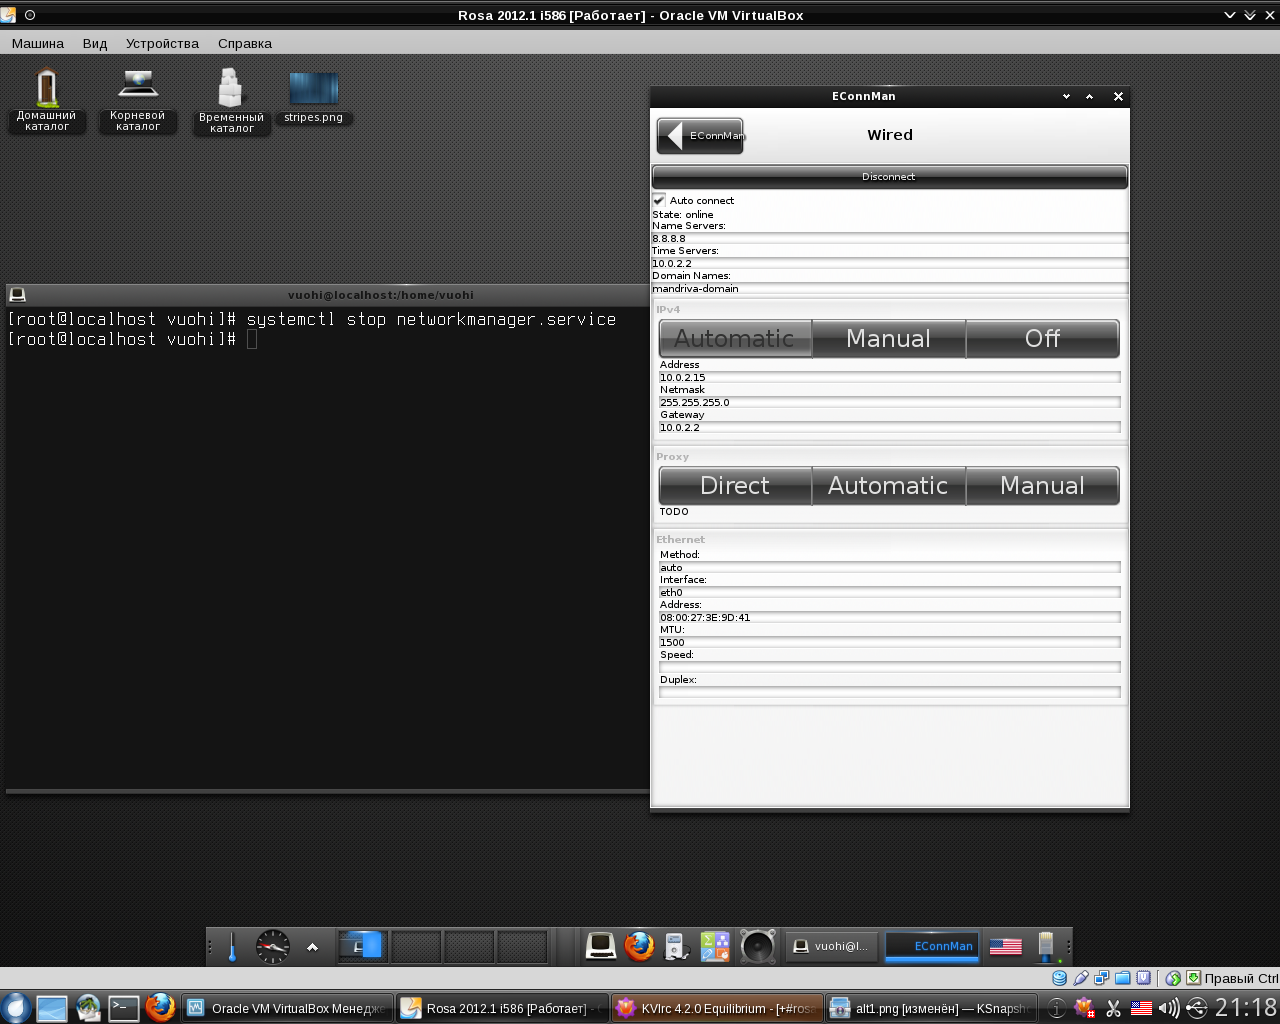
Task: Click the US flag keyboard layout on shelf
Action: (1005, 946)
